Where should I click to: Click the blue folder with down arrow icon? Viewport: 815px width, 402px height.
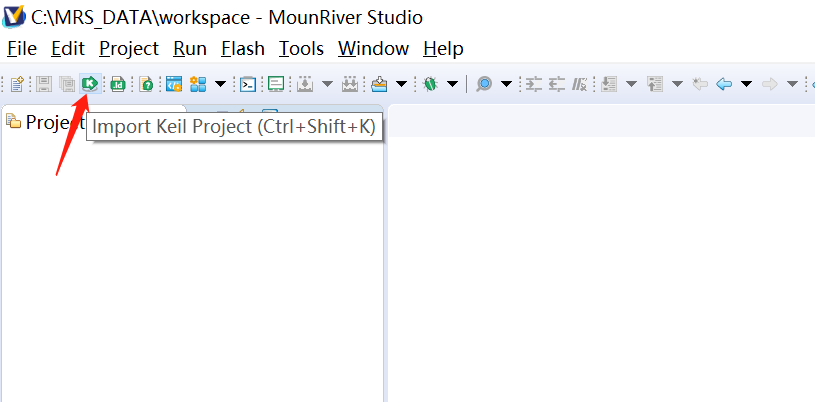(x=380, y=84)
